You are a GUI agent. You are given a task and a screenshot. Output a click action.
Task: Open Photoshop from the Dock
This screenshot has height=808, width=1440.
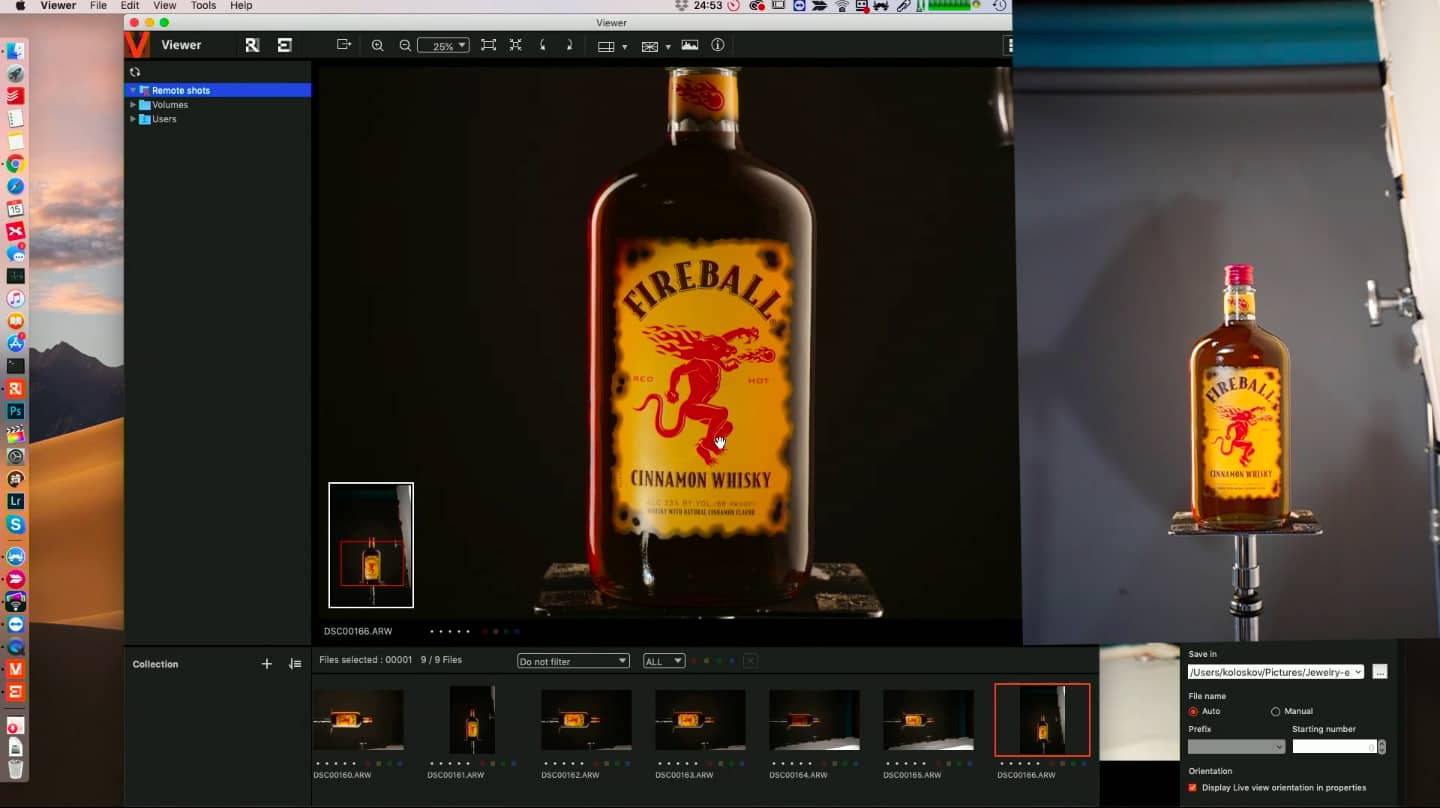point(15,411)
